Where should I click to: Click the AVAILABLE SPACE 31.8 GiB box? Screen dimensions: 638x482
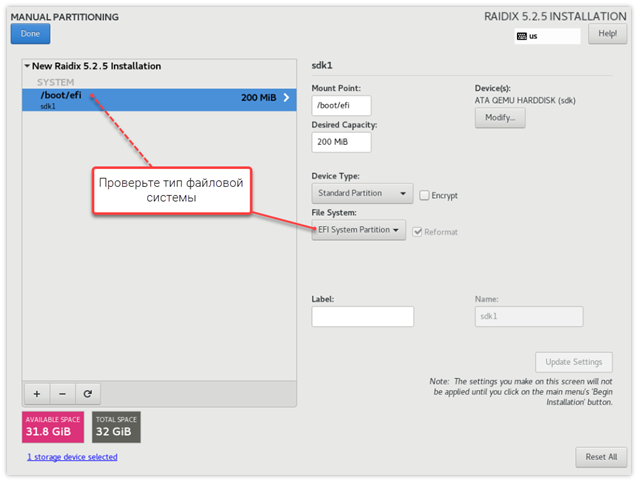[53, 427]
